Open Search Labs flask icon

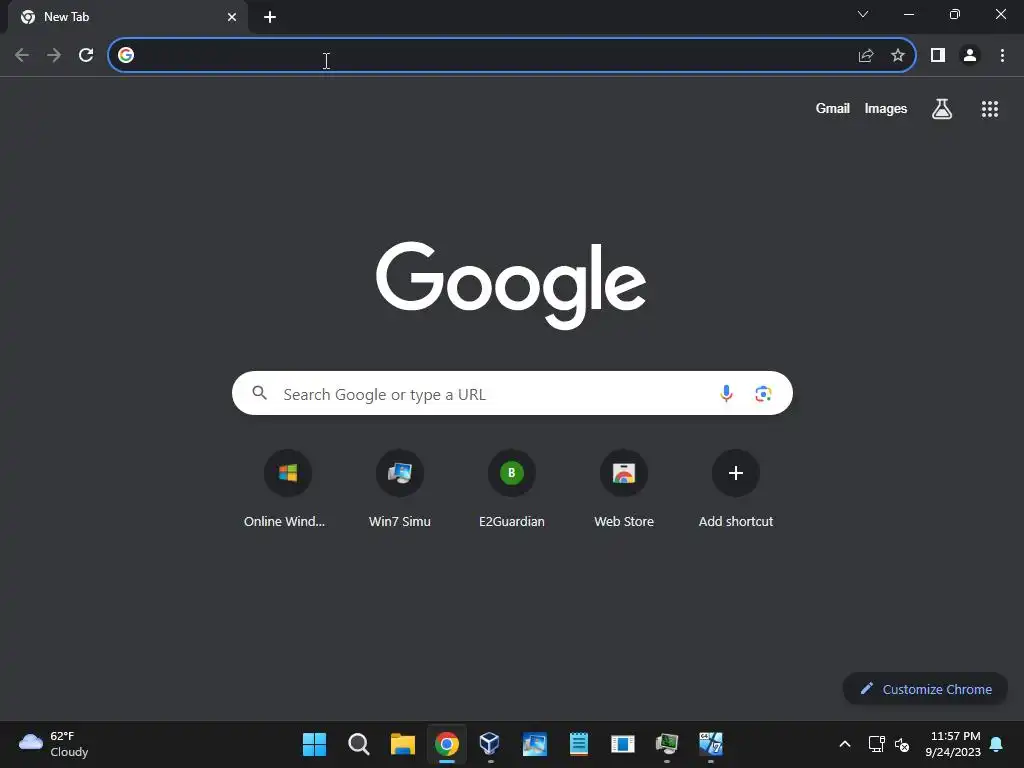point(942,108)
